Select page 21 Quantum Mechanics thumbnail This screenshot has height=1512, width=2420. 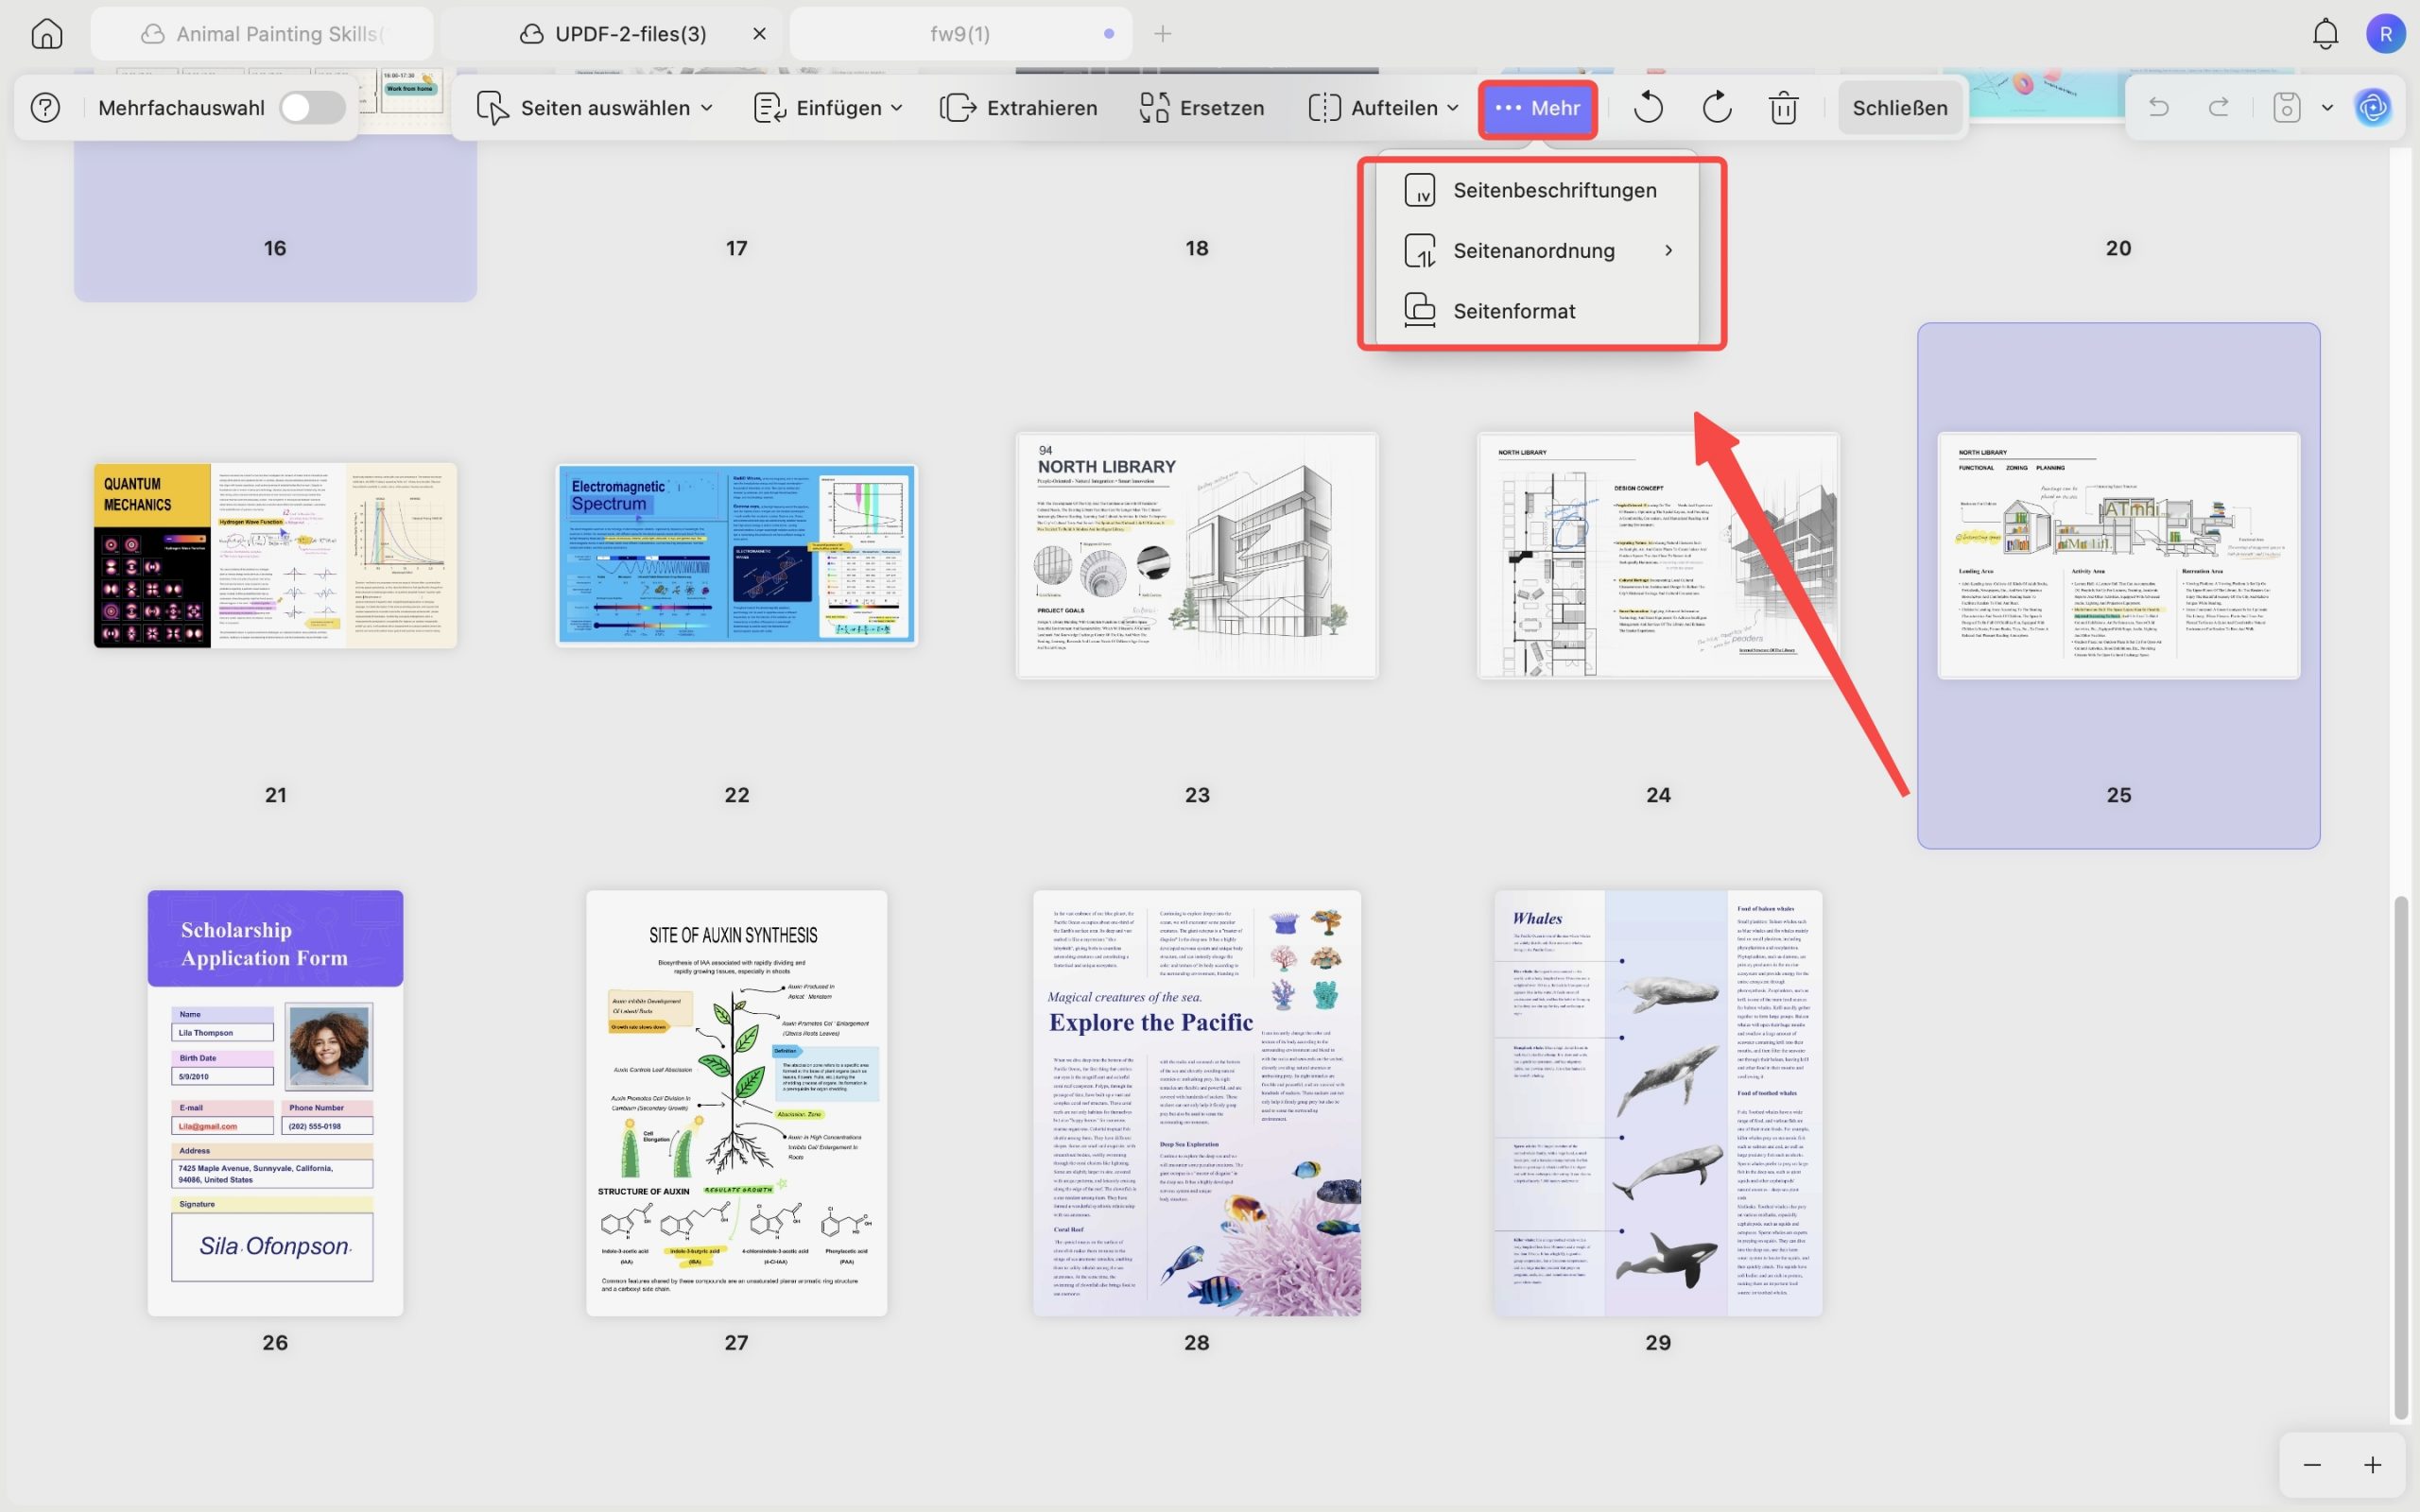[275, 555]
